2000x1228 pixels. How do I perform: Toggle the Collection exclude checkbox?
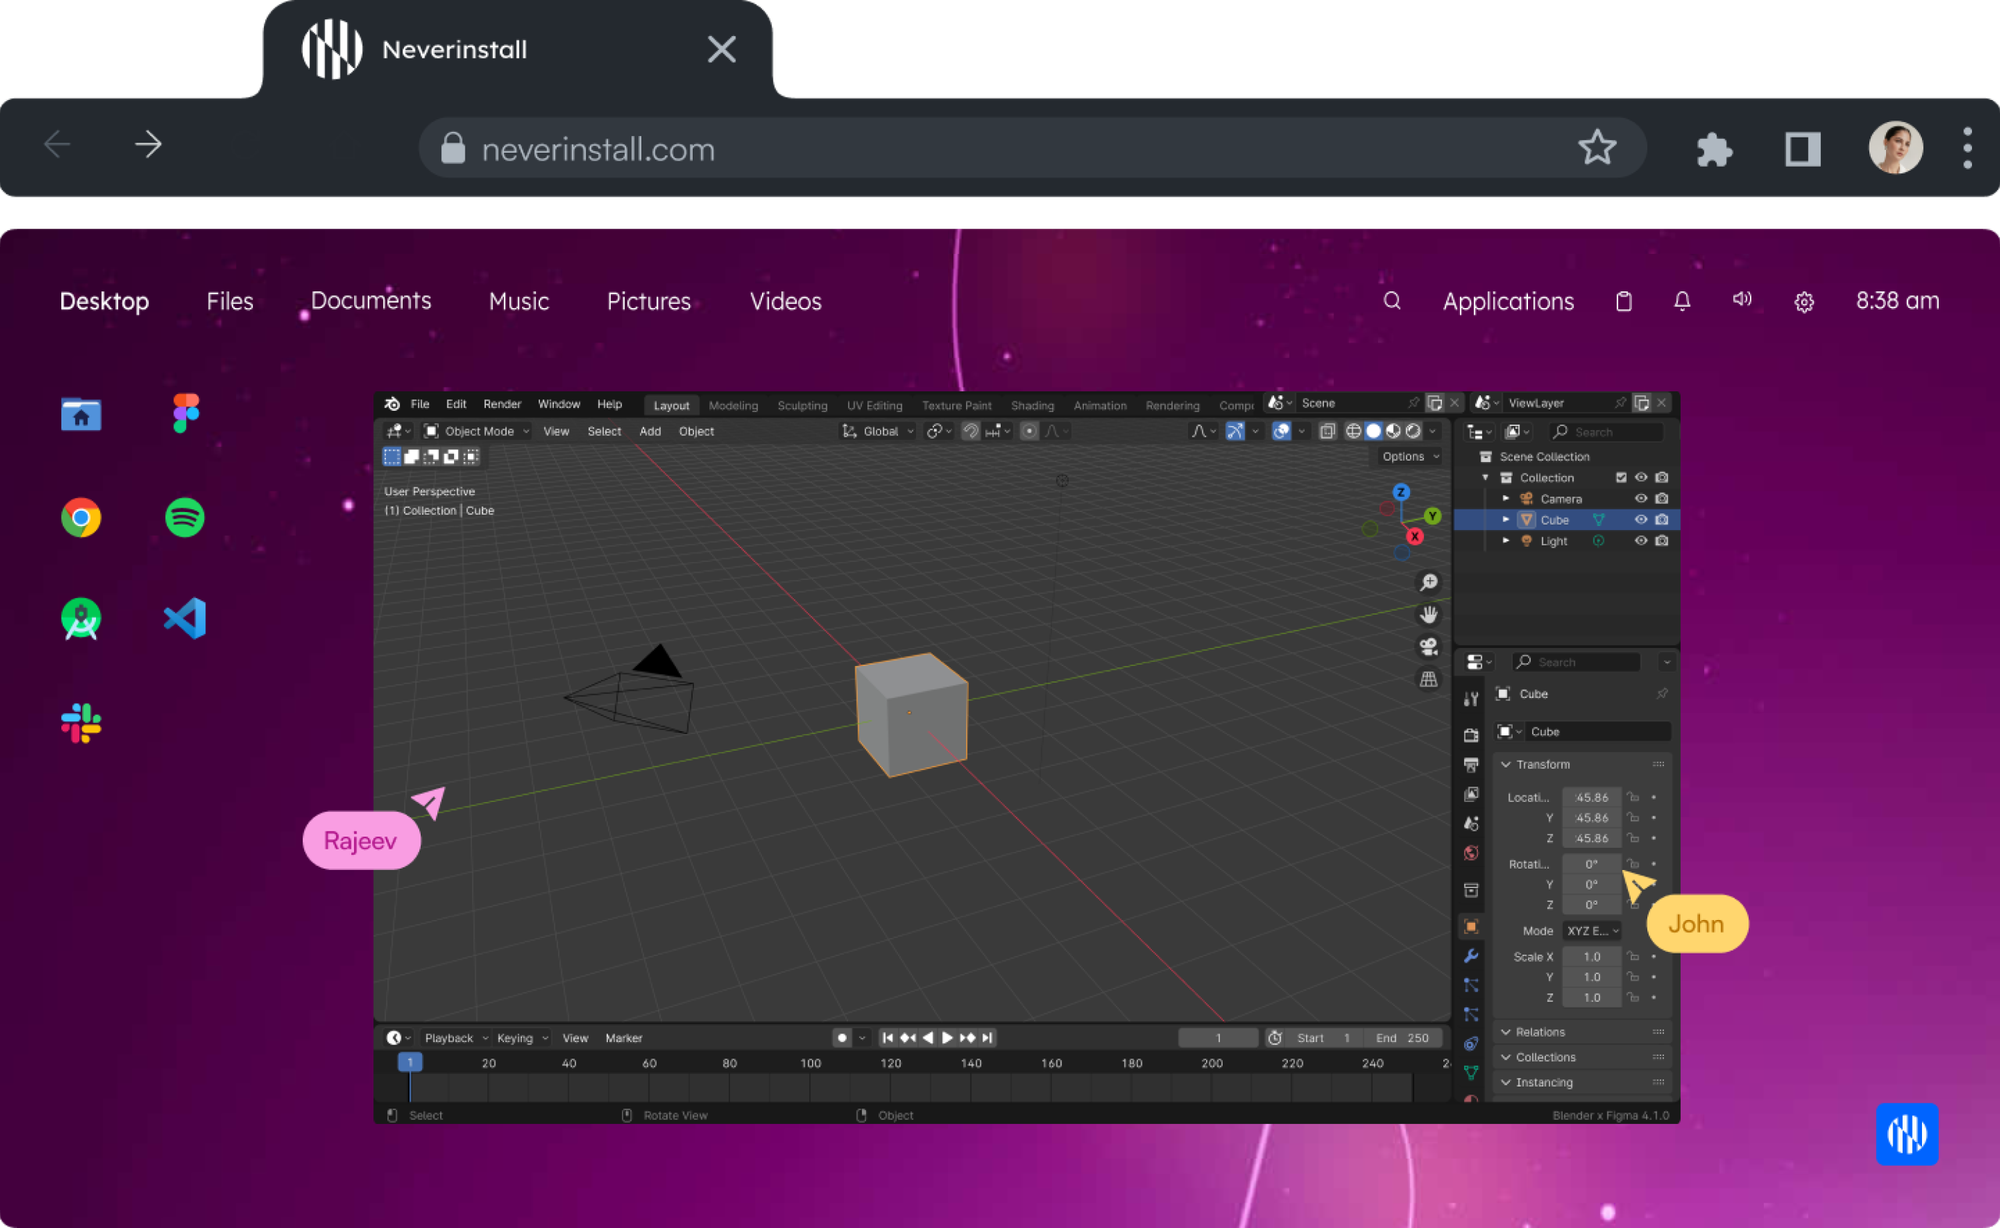pyautogui.click(x=1621, y=478)
